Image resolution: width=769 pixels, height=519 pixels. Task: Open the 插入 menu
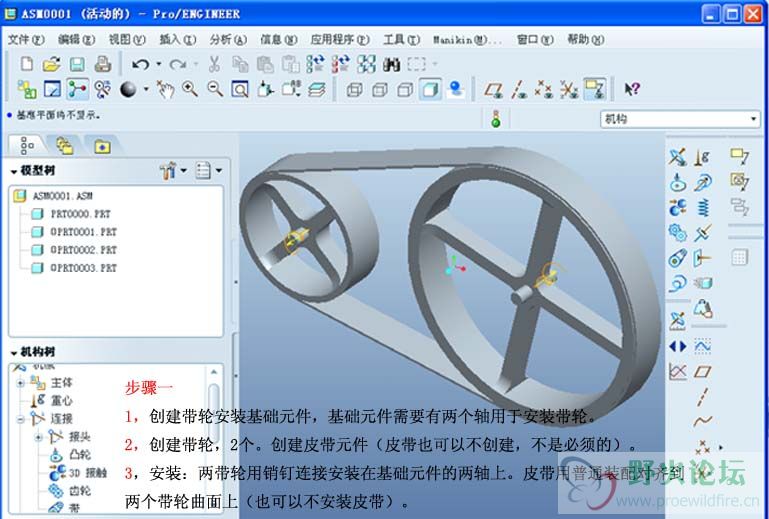click(x=178, y=39)
